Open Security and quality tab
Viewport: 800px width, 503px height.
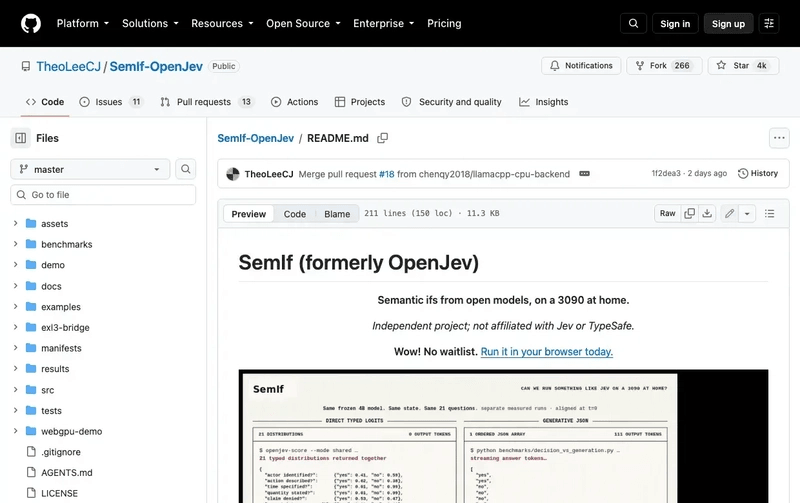(x=452, y=102)
